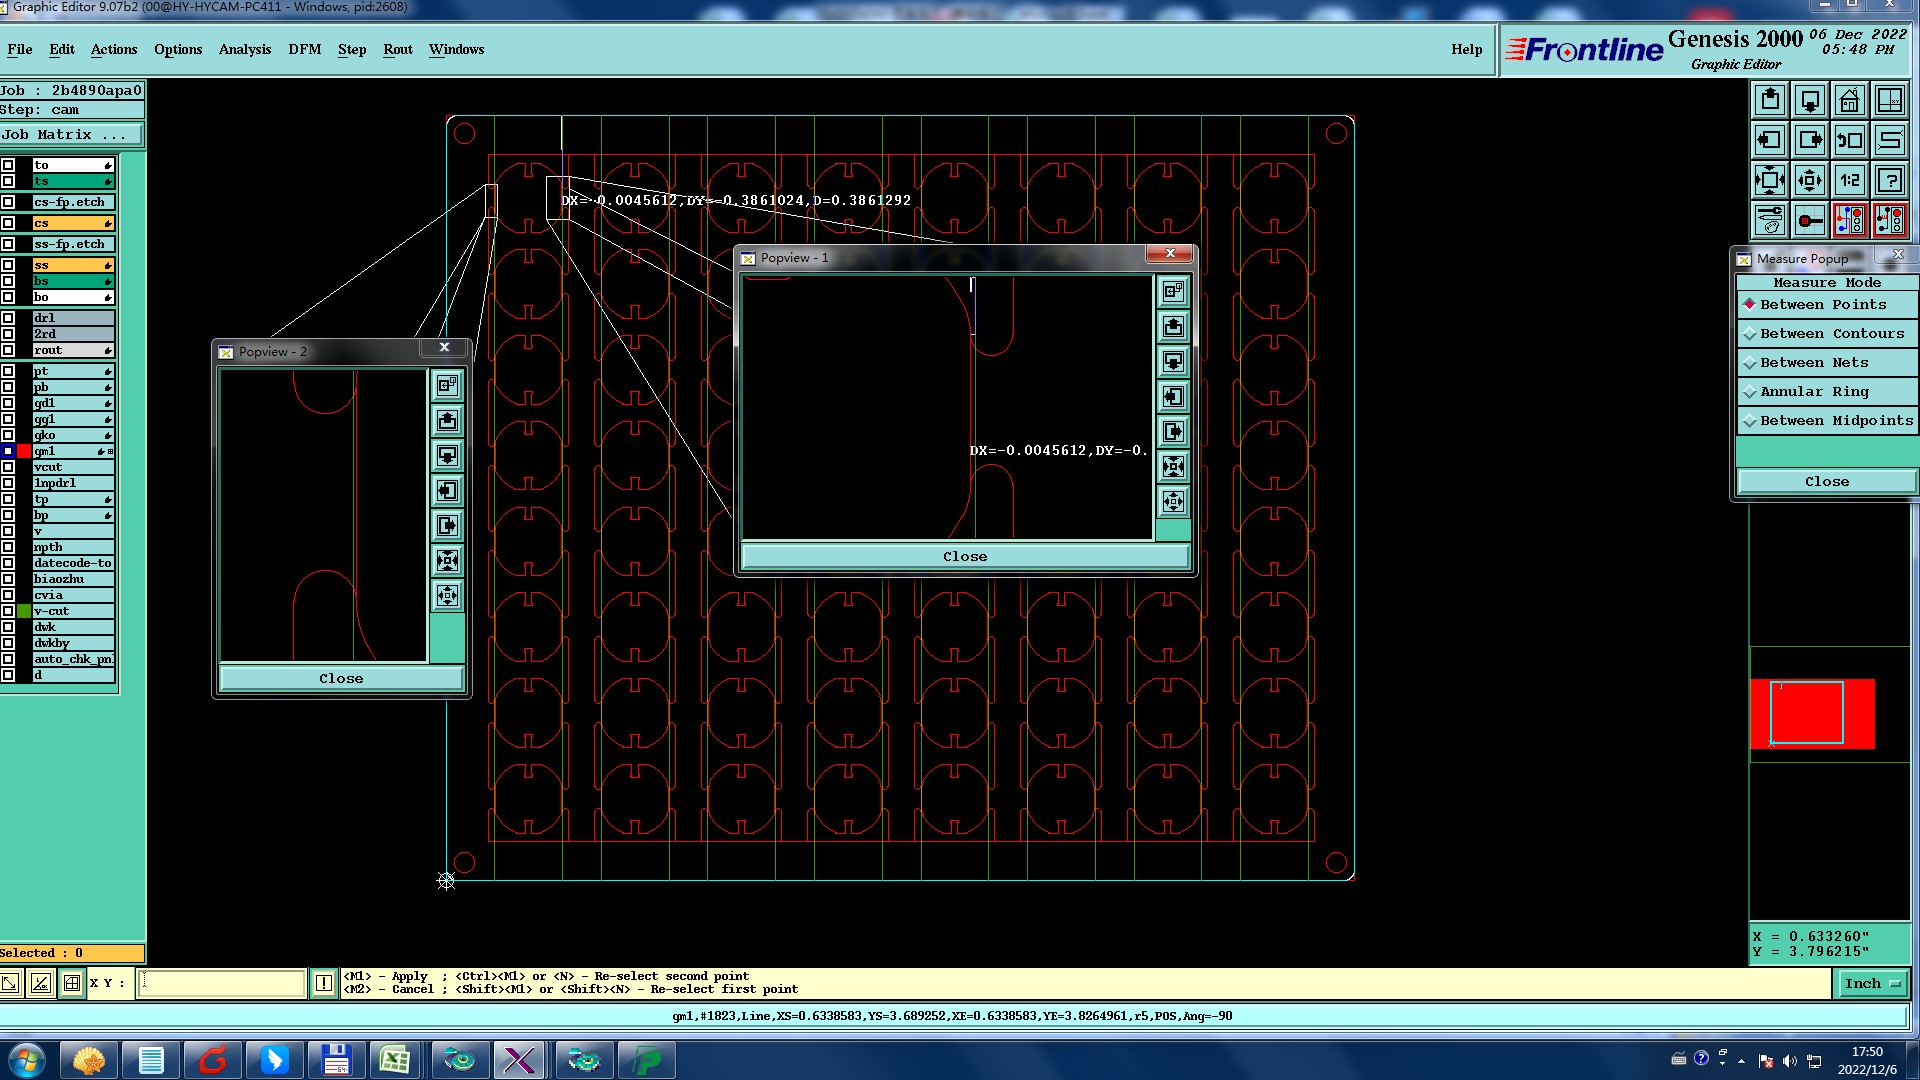This screenshot has width=1920, height=1080.
Task: Open the Job Matrix ... selector
Action: coord(71,135)
